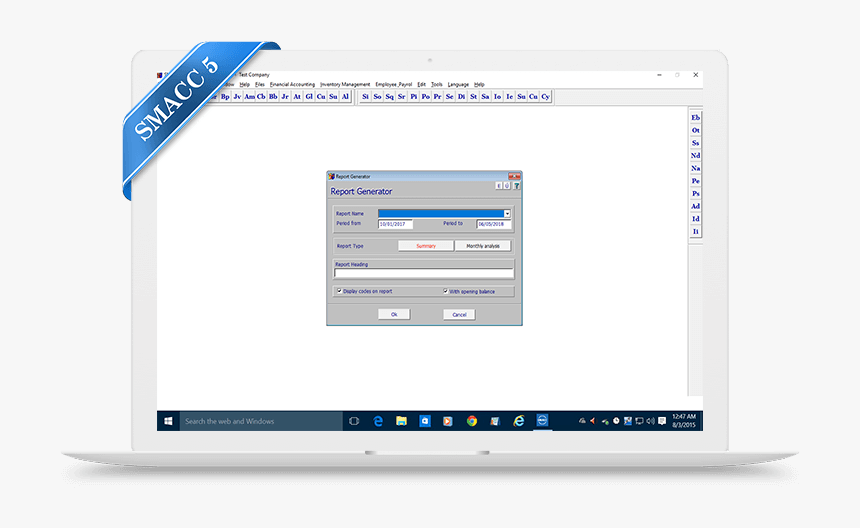Open the Tools menu

point(437,84)
